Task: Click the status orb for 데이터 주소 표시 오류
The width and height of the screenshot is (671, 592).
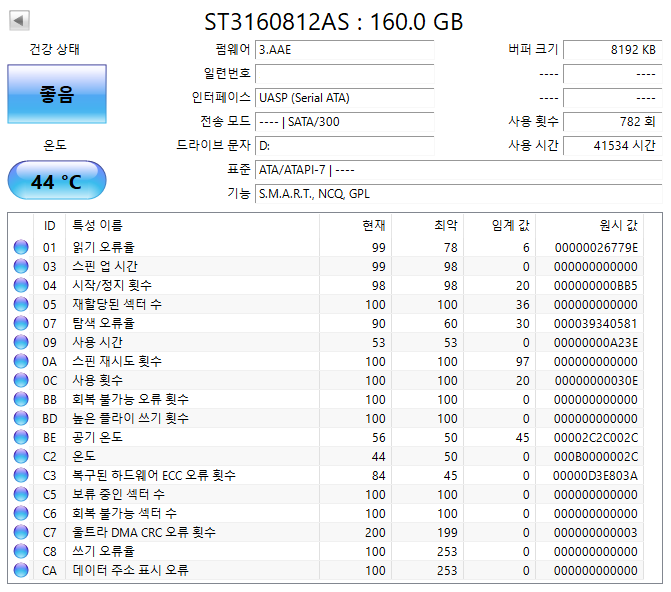Action: point(21,571)
